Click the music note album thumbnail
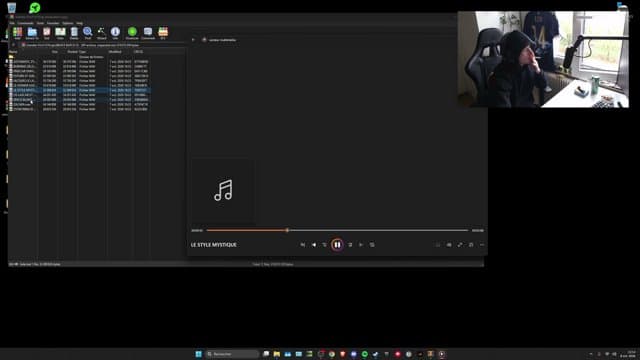 click(x=223, y=191)
